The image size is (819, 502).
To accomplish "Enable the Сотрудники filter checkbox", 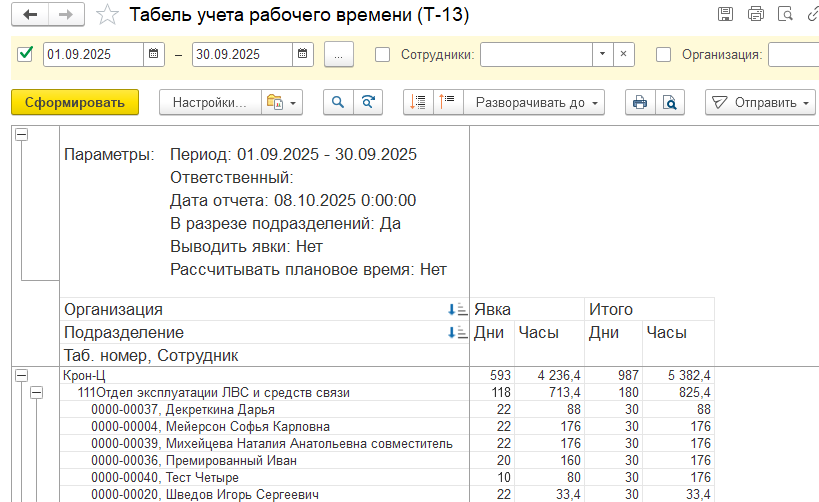I will tap(382, 54).
